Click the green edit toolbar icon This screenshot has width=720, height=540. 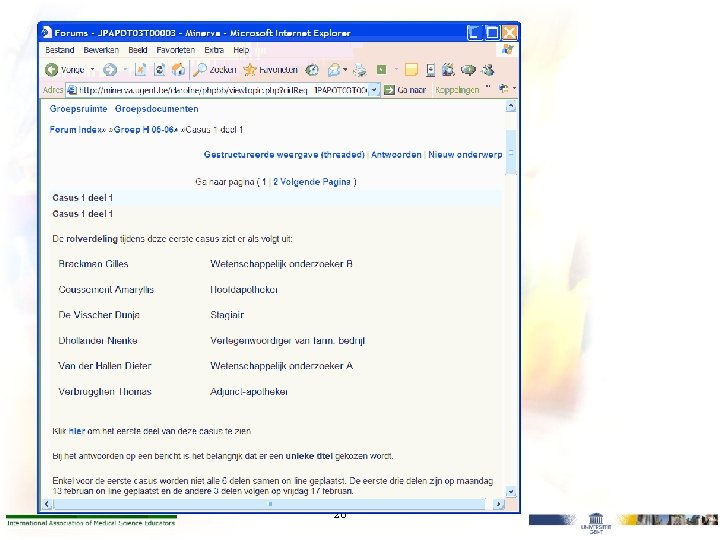click(381, 69)
